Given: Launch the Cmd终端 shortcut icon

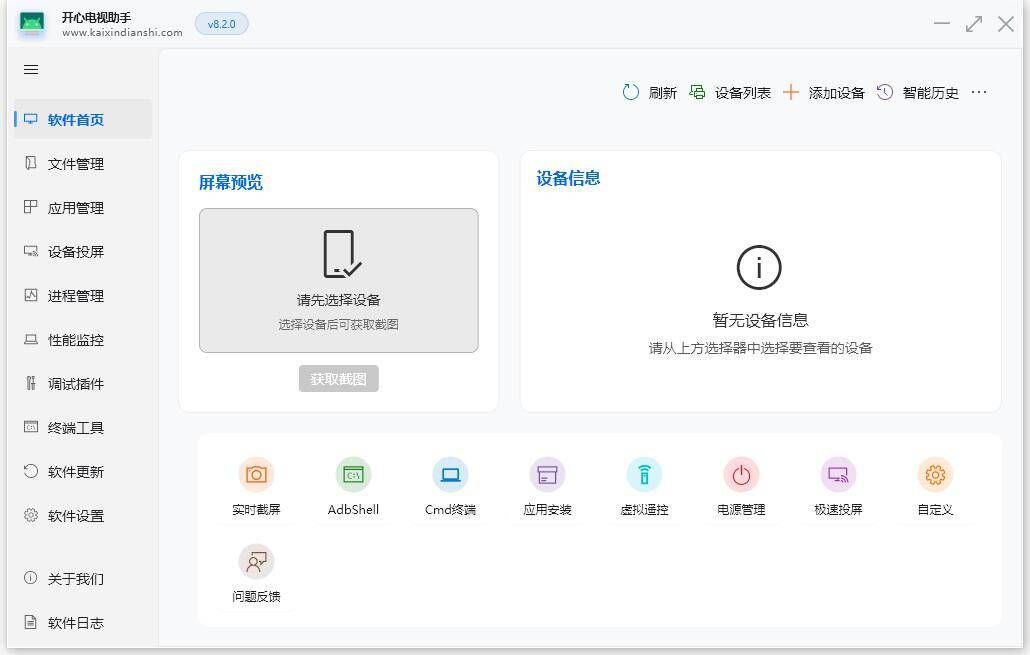Looking at the screenshot, I should tap(451, 474).
